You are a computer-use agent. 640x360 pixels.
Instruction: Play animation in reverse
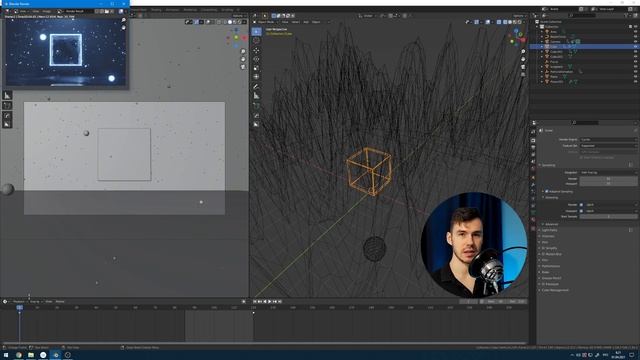(x=264, y=302)
